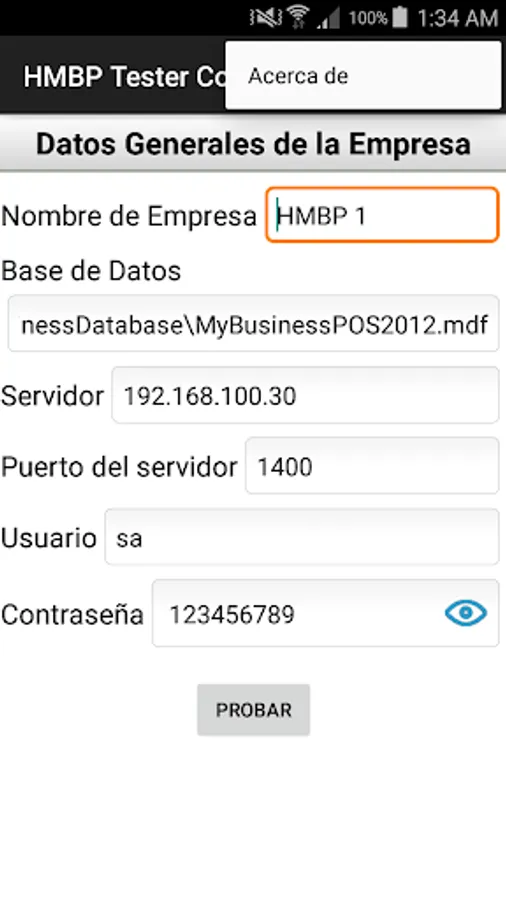Tap the Datos Generales de la Empresa header
Image resolution: width=506 pixels, height=900 pixels.
(253, 143)
